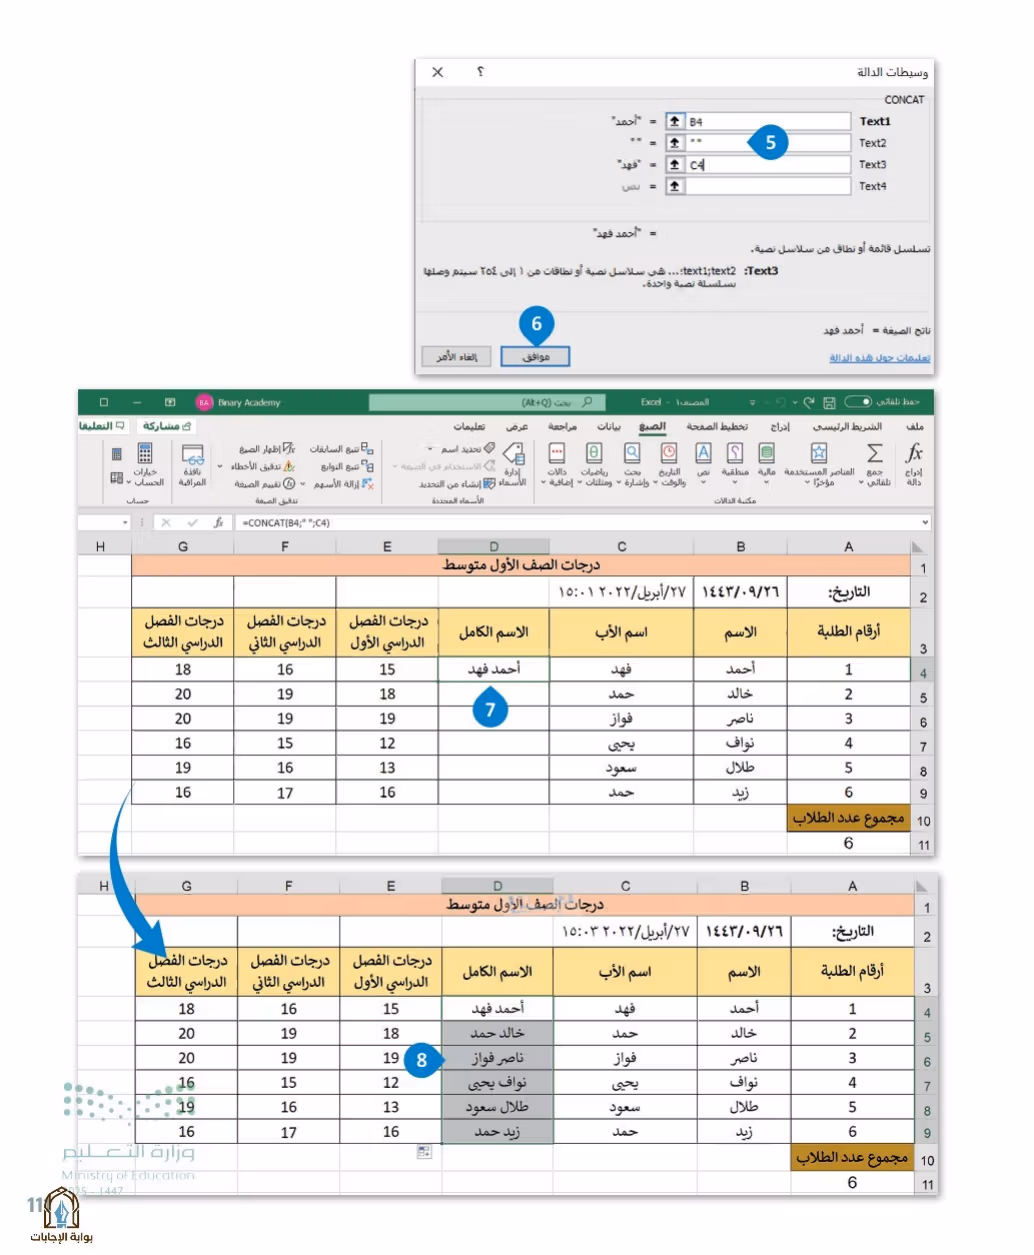Click the التعليقات comments button
The image size is (1034, 1255).
tap(102, 426)
